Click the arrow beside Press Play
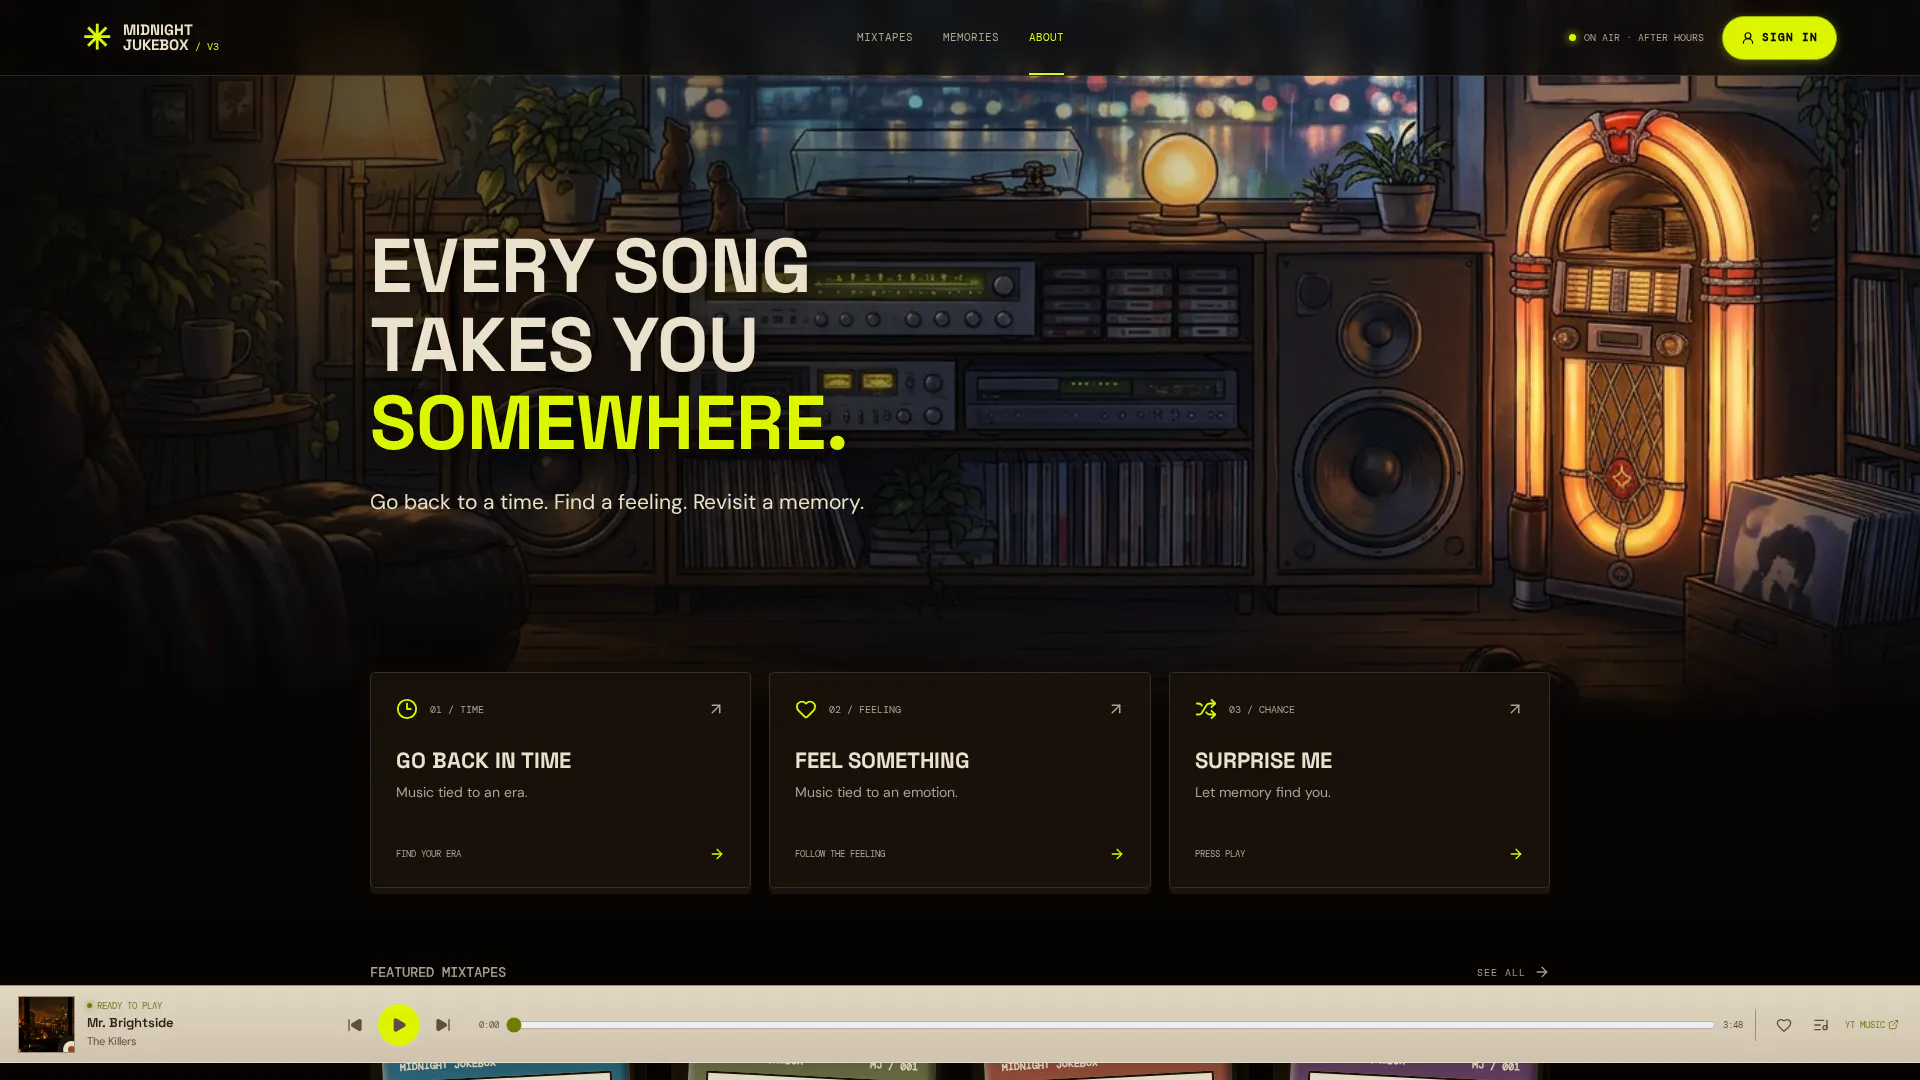 coord(1516,854)
